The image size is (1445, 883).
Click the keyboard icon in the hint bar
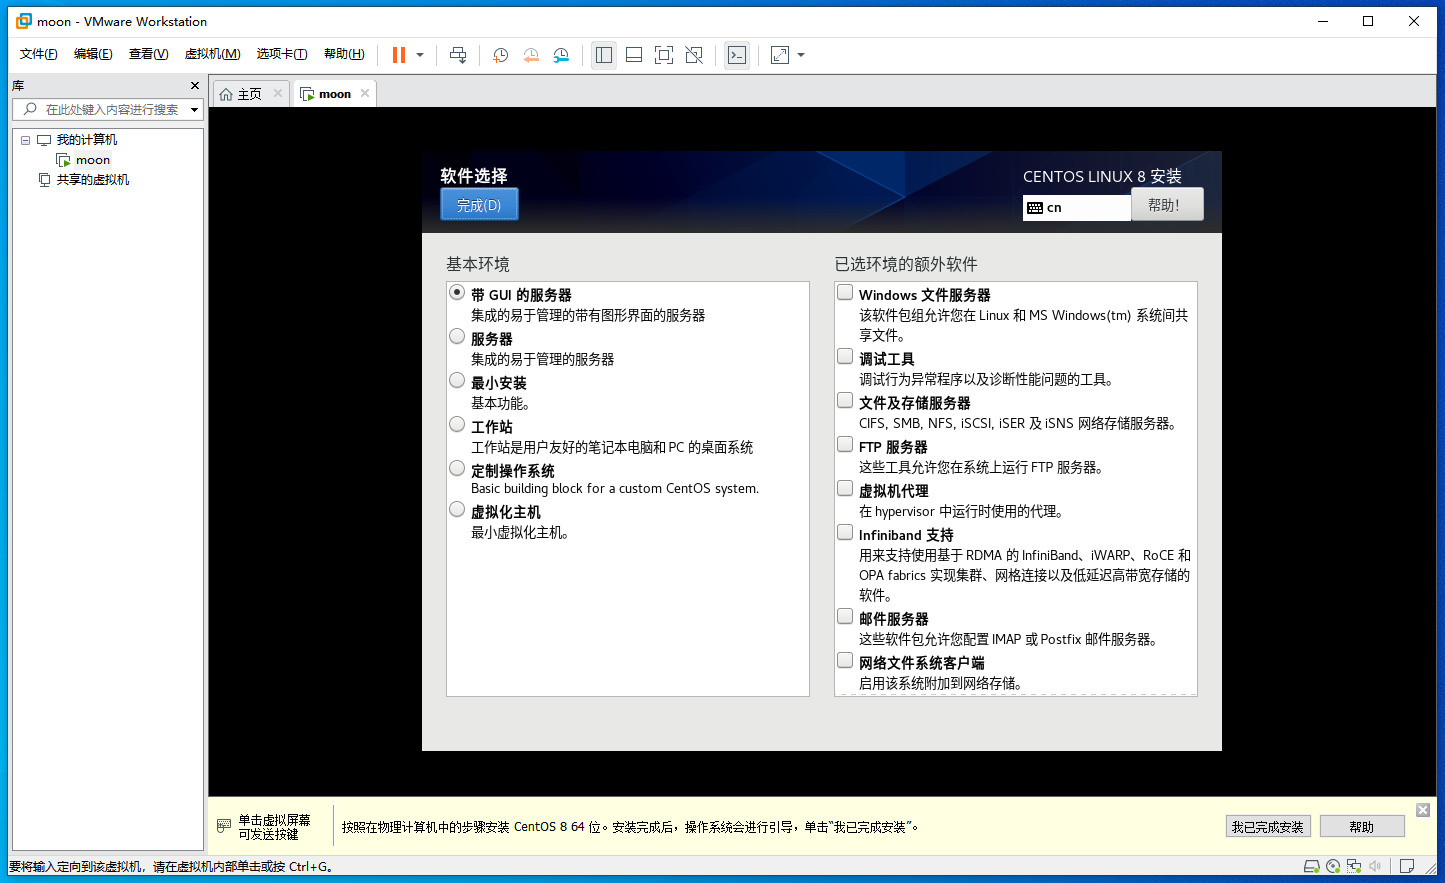click(x=224, y=827)
